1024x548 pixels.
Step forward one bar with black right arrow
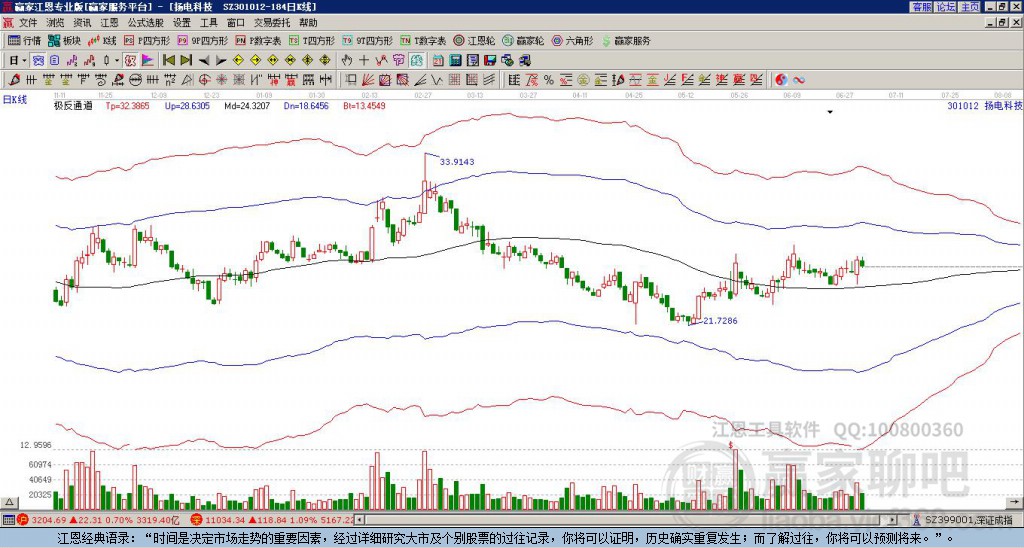221,61
